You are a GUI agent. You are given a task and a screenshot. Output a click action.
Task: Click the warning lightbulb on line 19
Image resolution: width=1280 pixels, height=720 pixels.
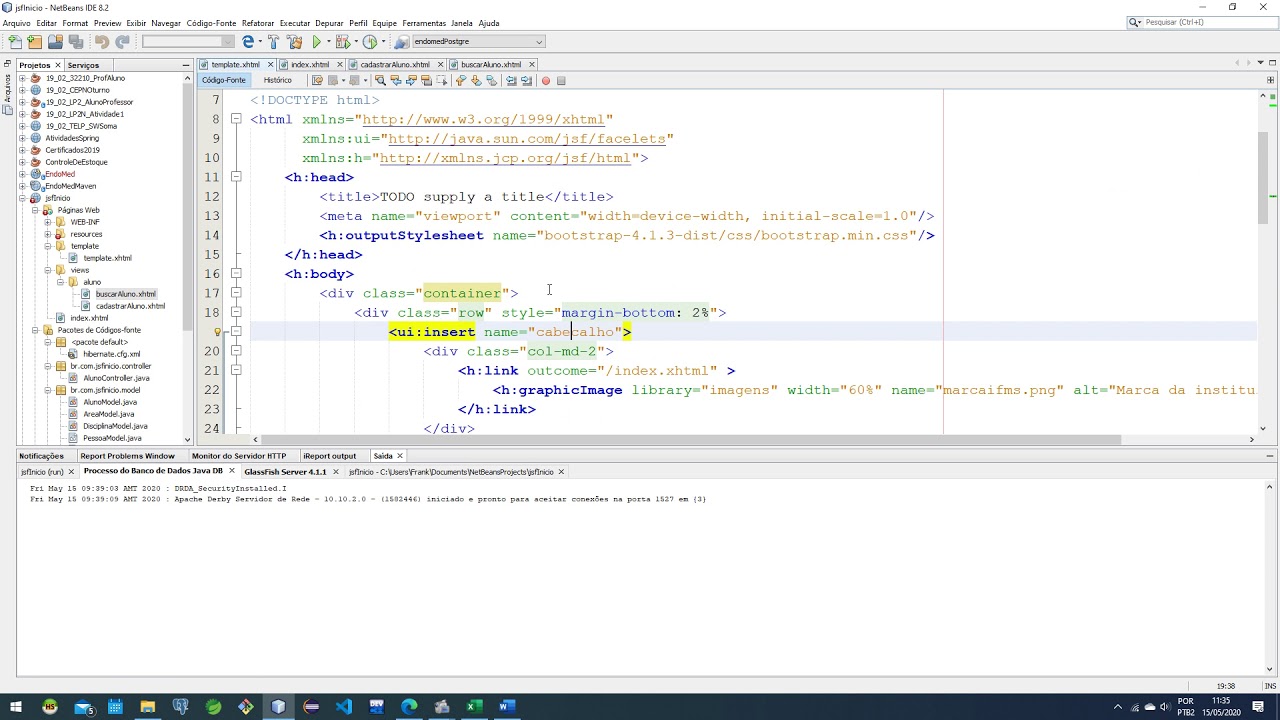click(x=217, y=332)
